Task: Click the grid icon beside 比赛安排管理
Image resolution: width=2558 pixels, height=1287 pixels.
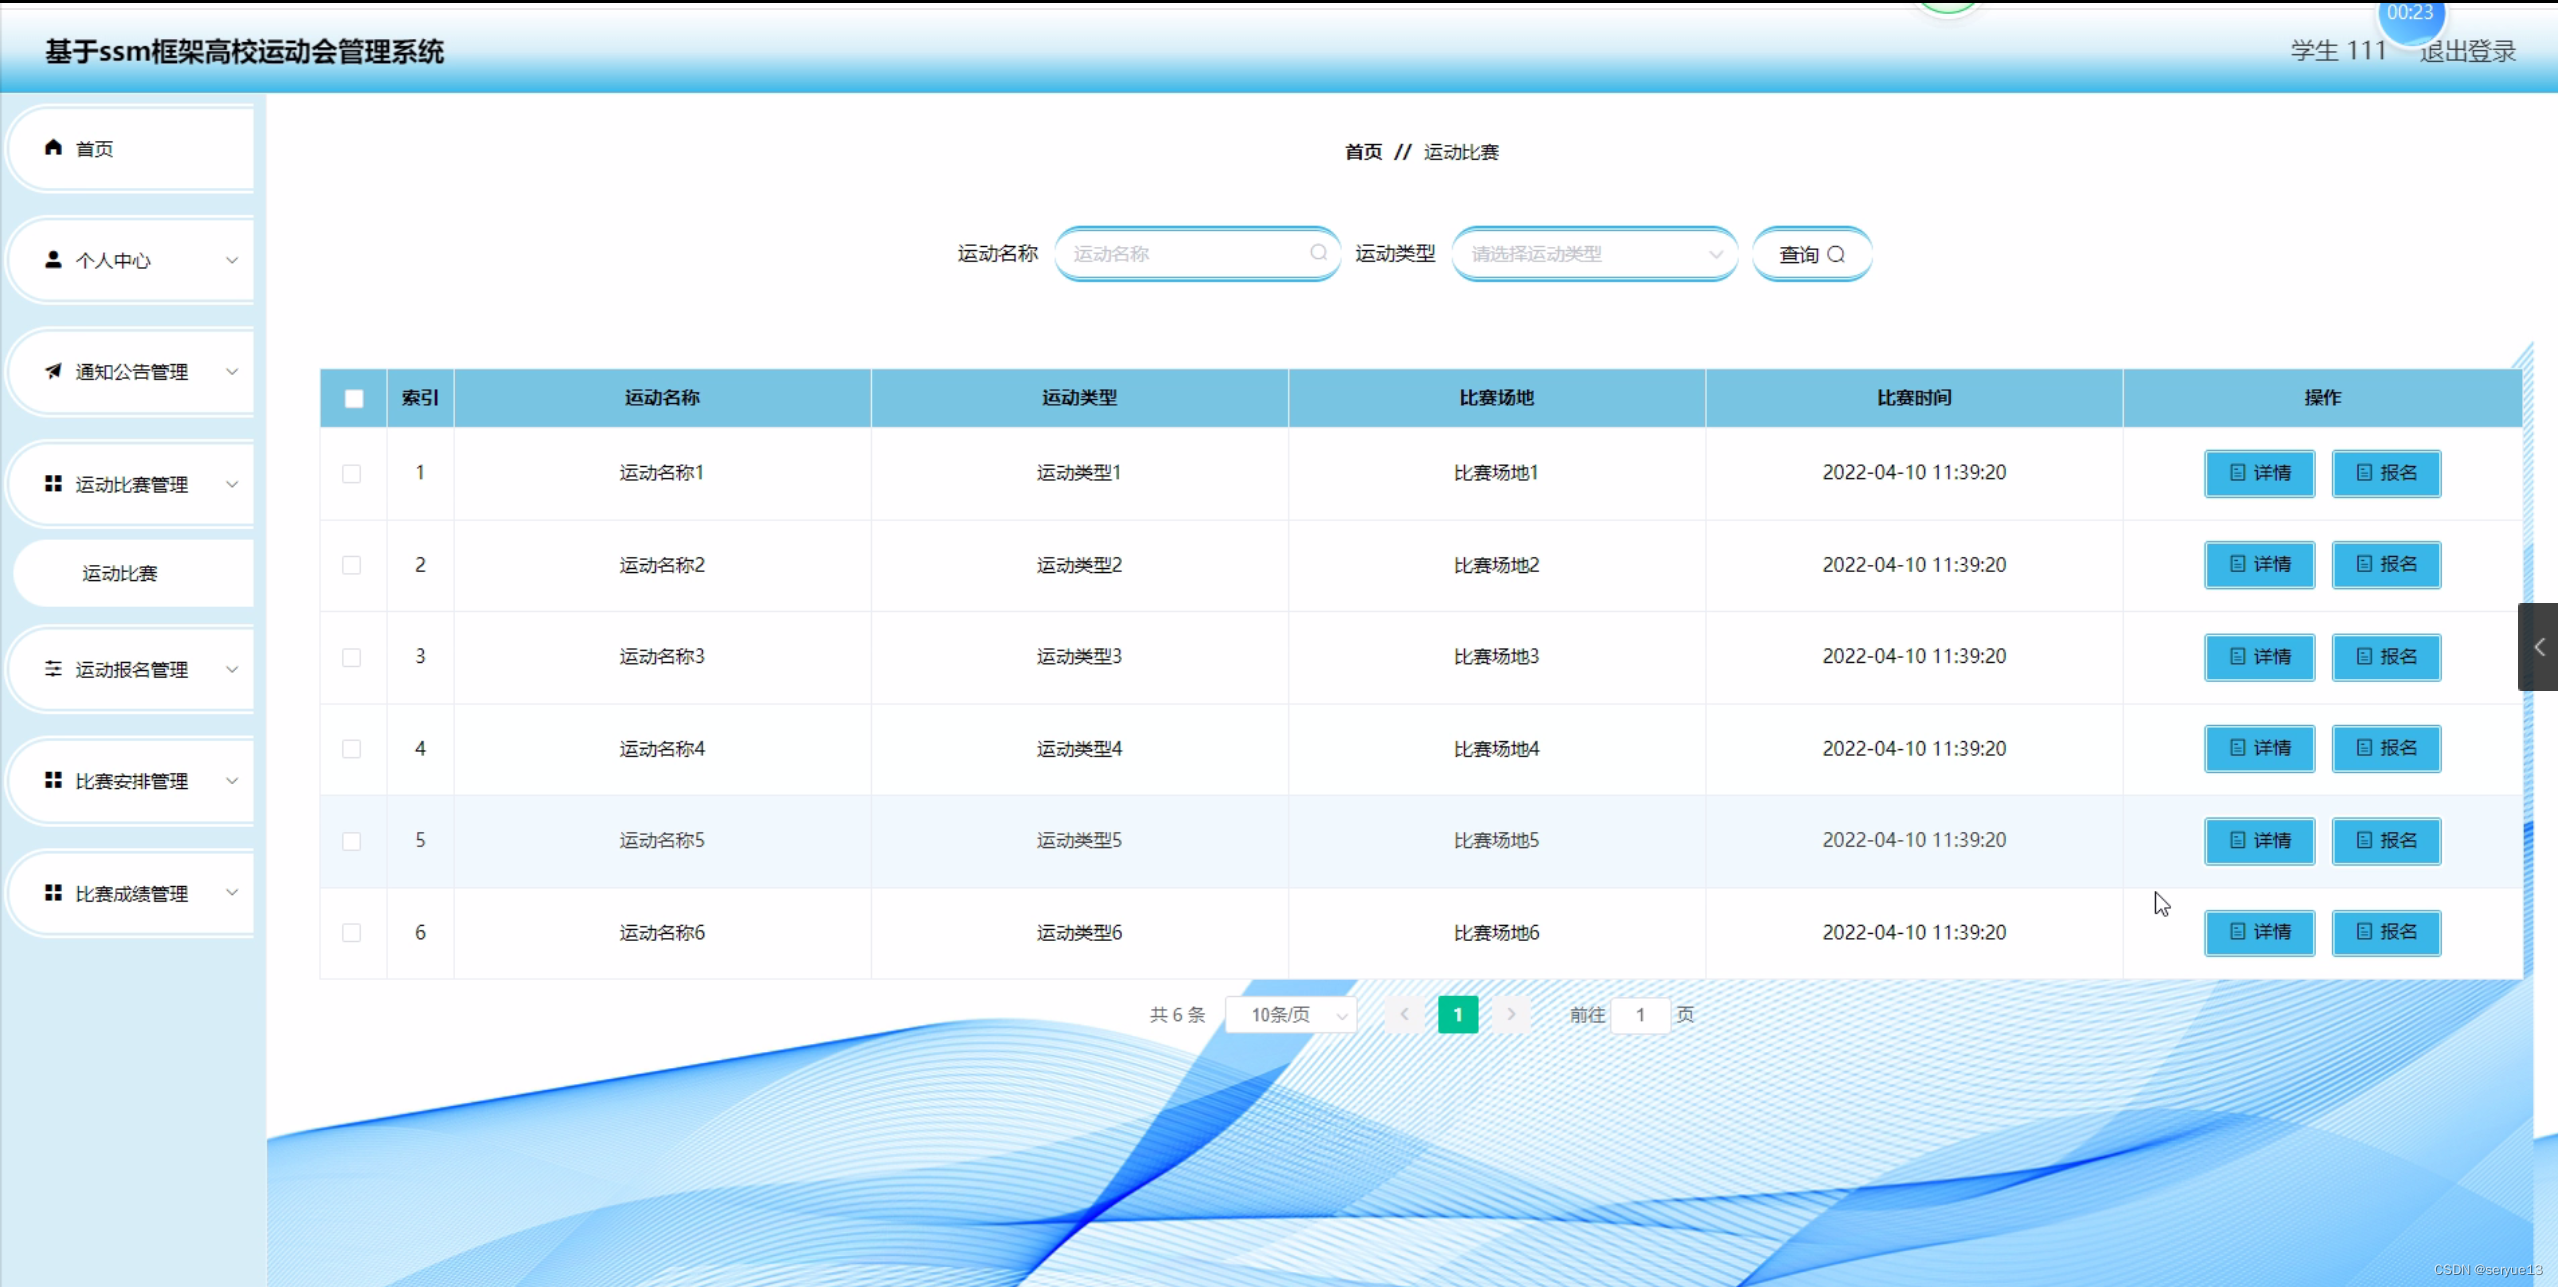Action: pos(55,781)
